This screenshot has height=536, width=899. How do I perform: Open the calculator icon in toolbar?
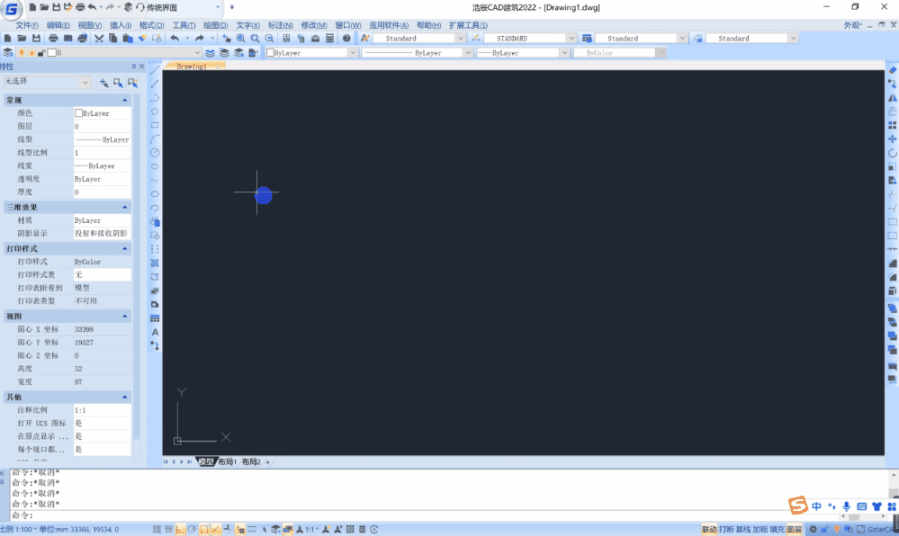point(330,38)
